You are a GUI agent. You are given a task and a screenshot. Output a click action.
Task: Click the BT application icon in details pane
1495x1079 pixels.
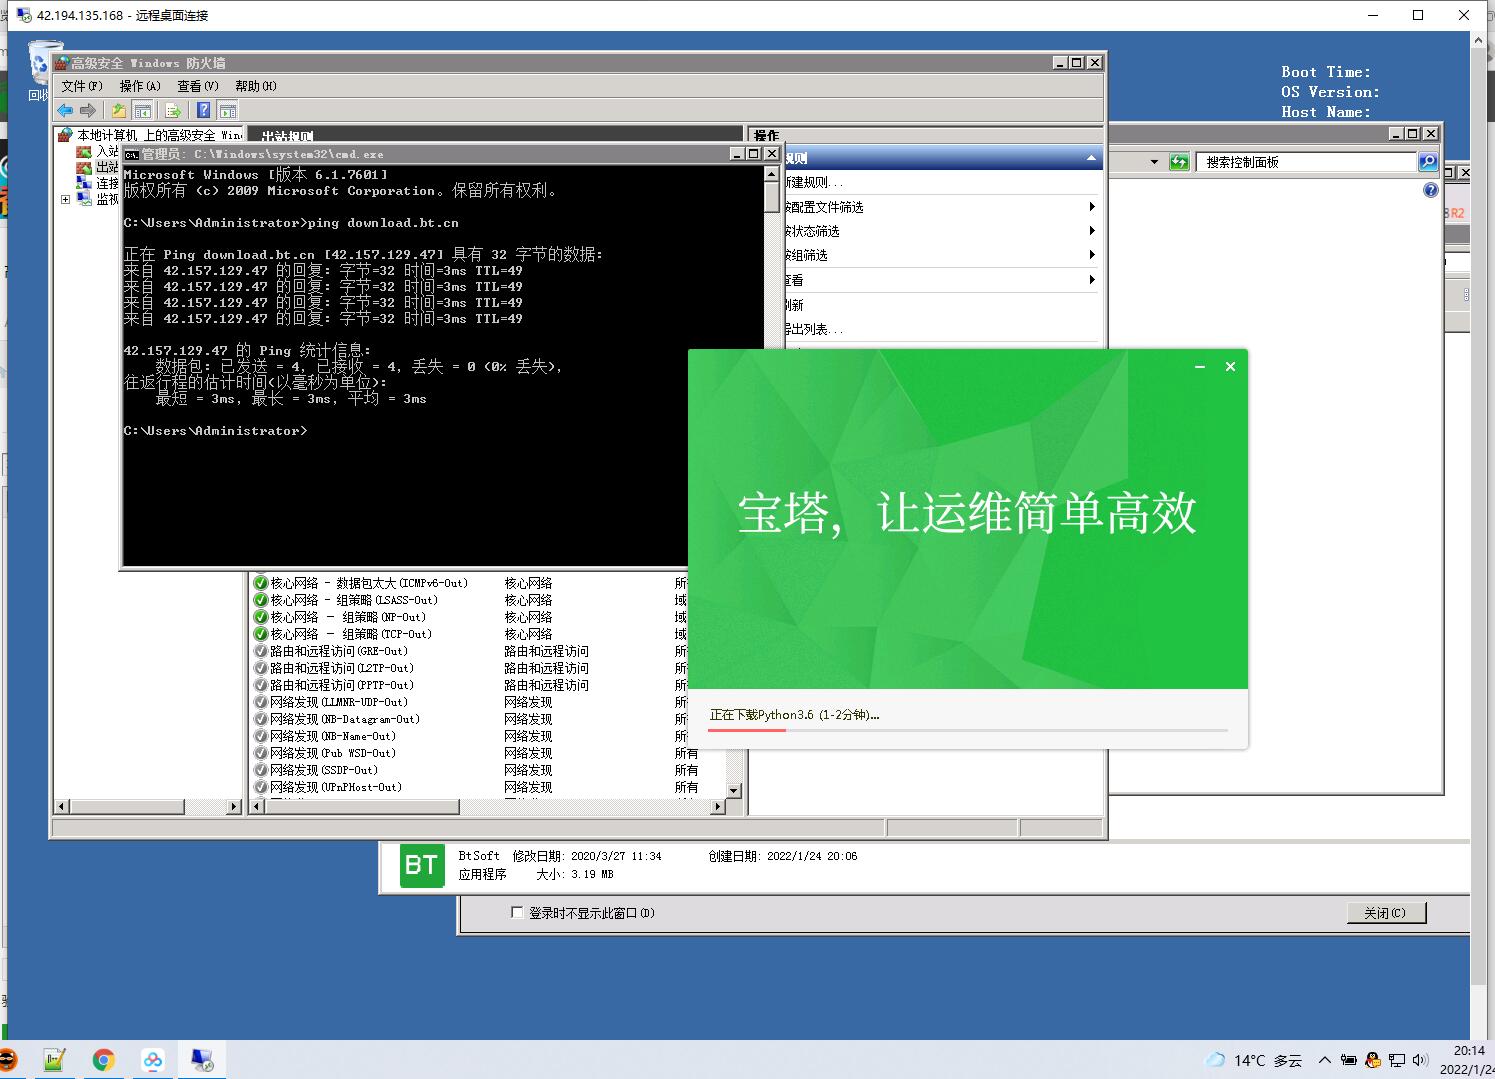click(x=422, y=865)
